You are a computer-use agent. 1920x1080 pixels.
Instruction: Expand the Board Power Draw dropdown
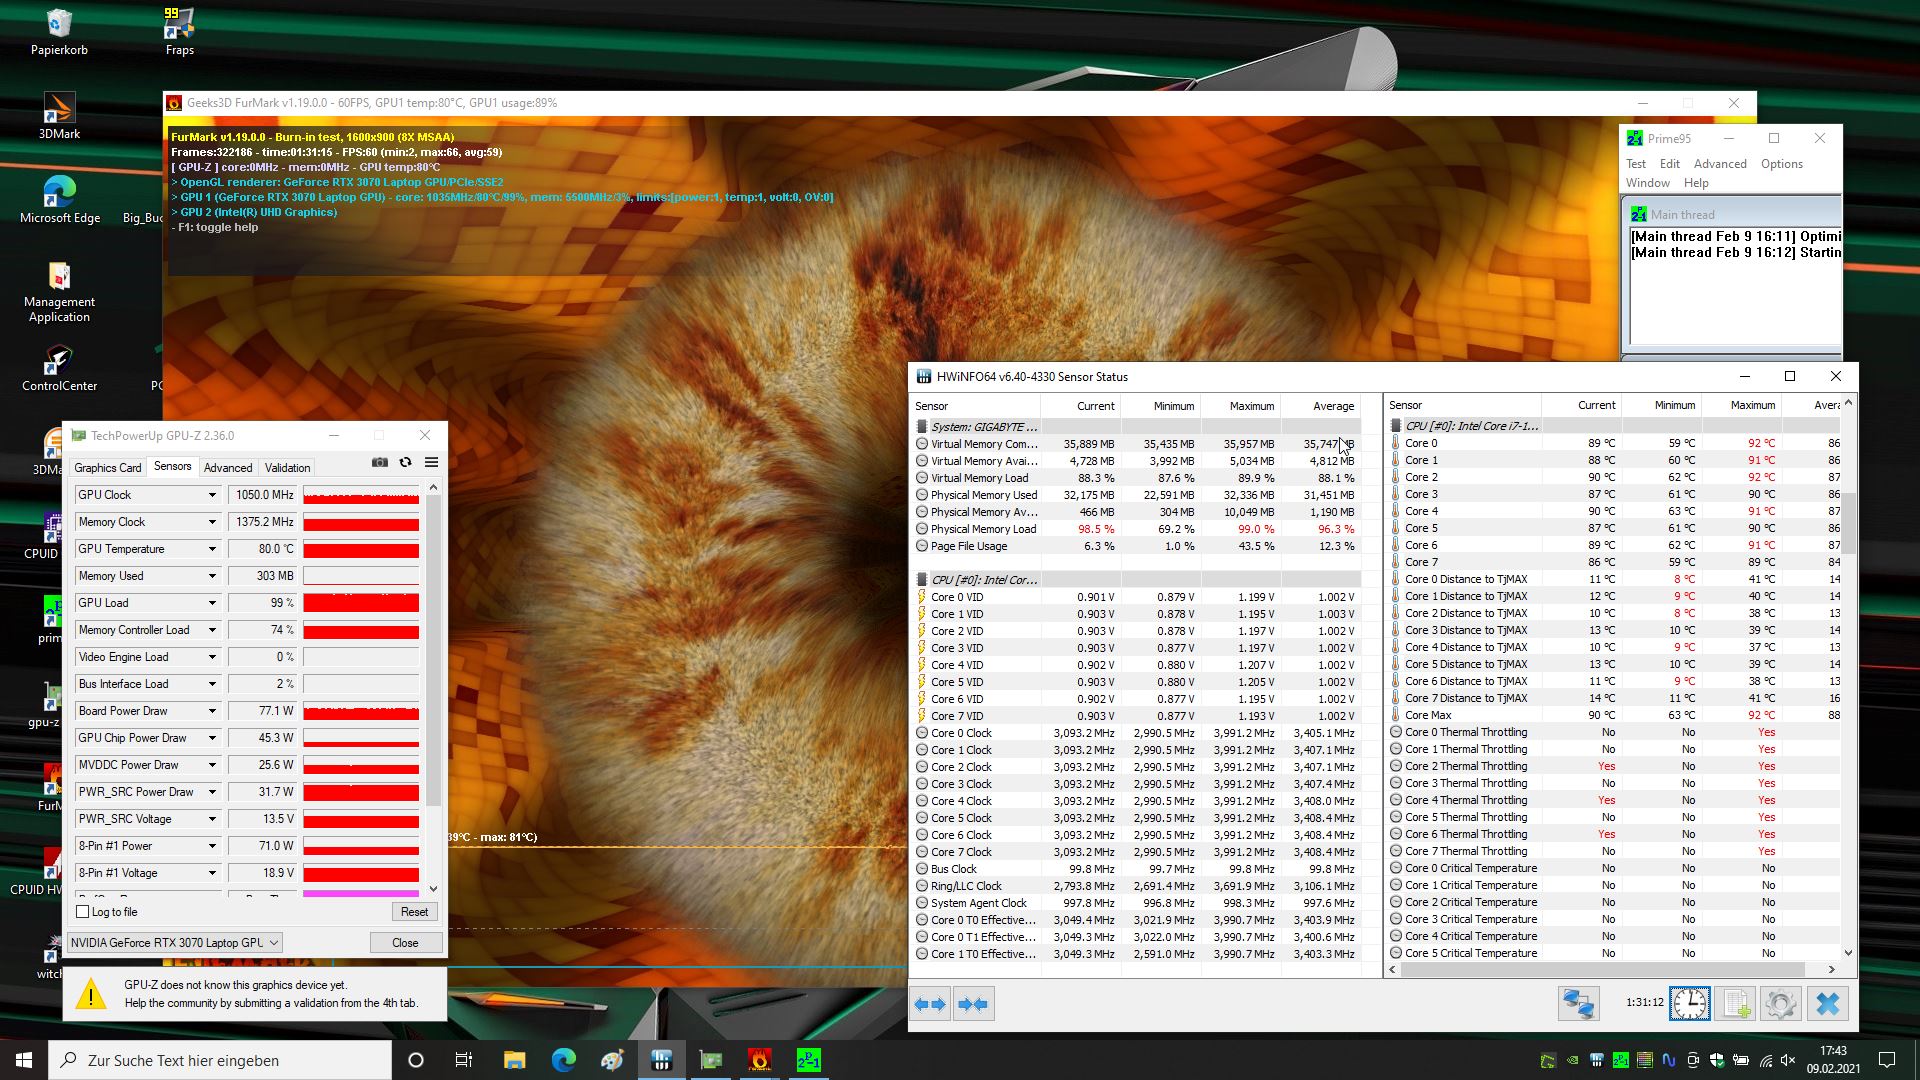point(212,711)
